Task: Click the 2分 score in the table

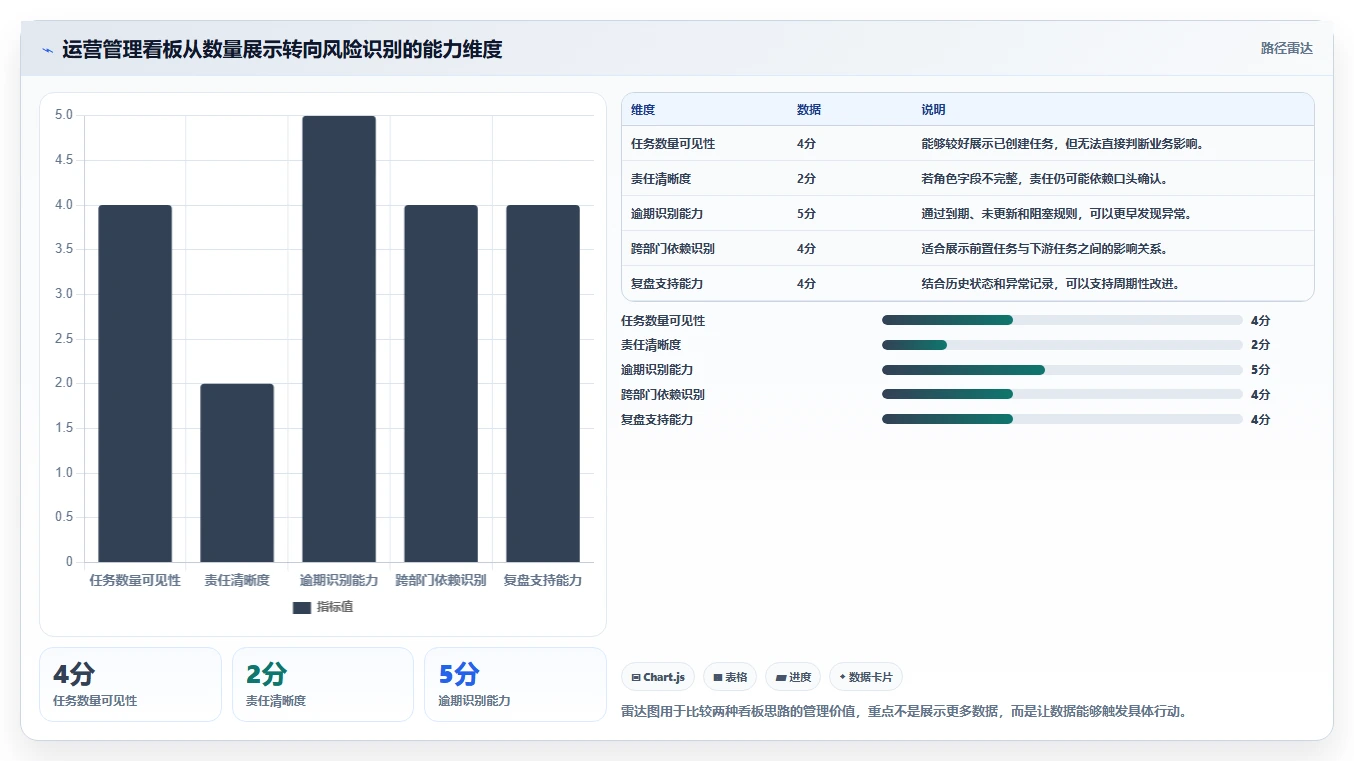Action: point(806,179)
